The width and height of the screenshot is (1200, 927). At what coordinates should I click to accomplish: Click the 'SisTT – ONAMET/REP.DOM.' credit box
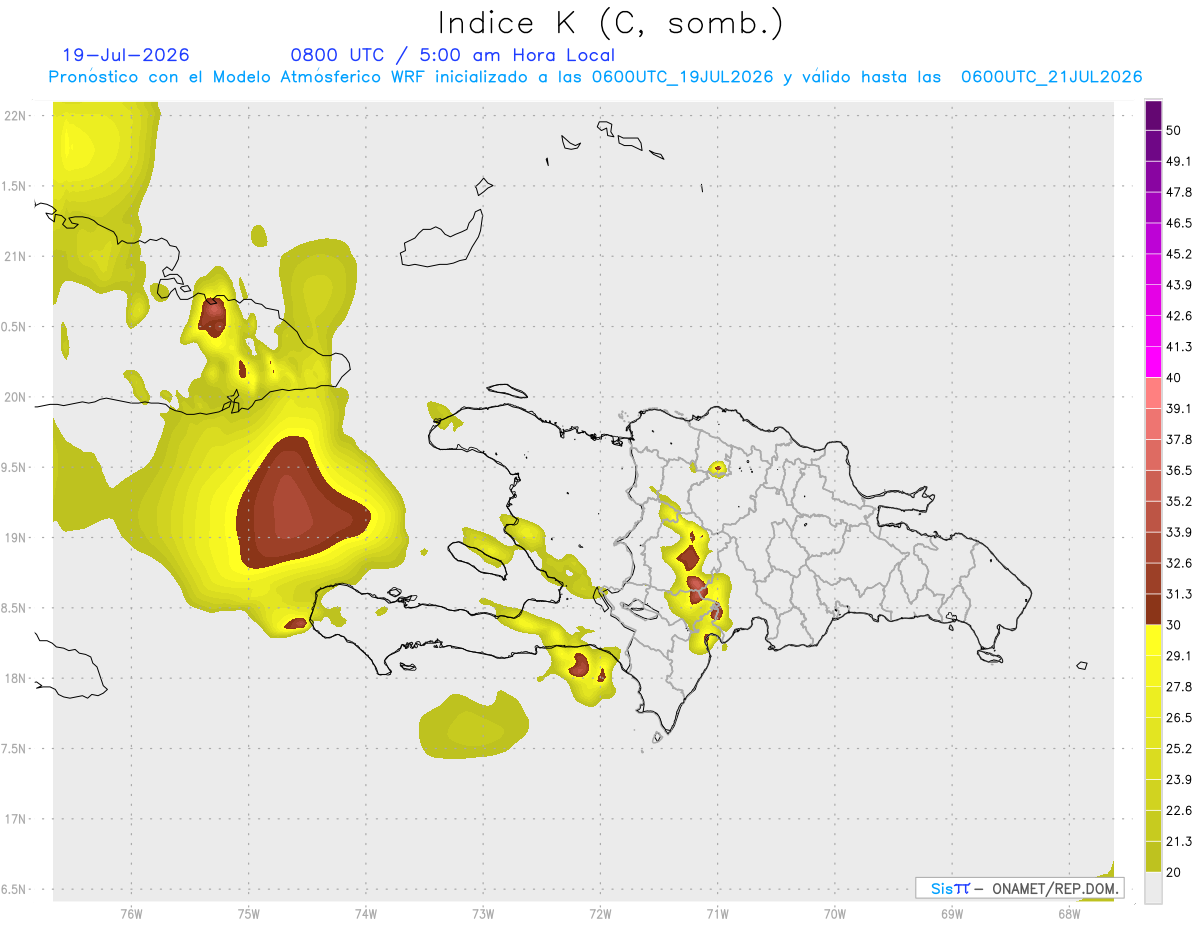(x=1020, y=888)
